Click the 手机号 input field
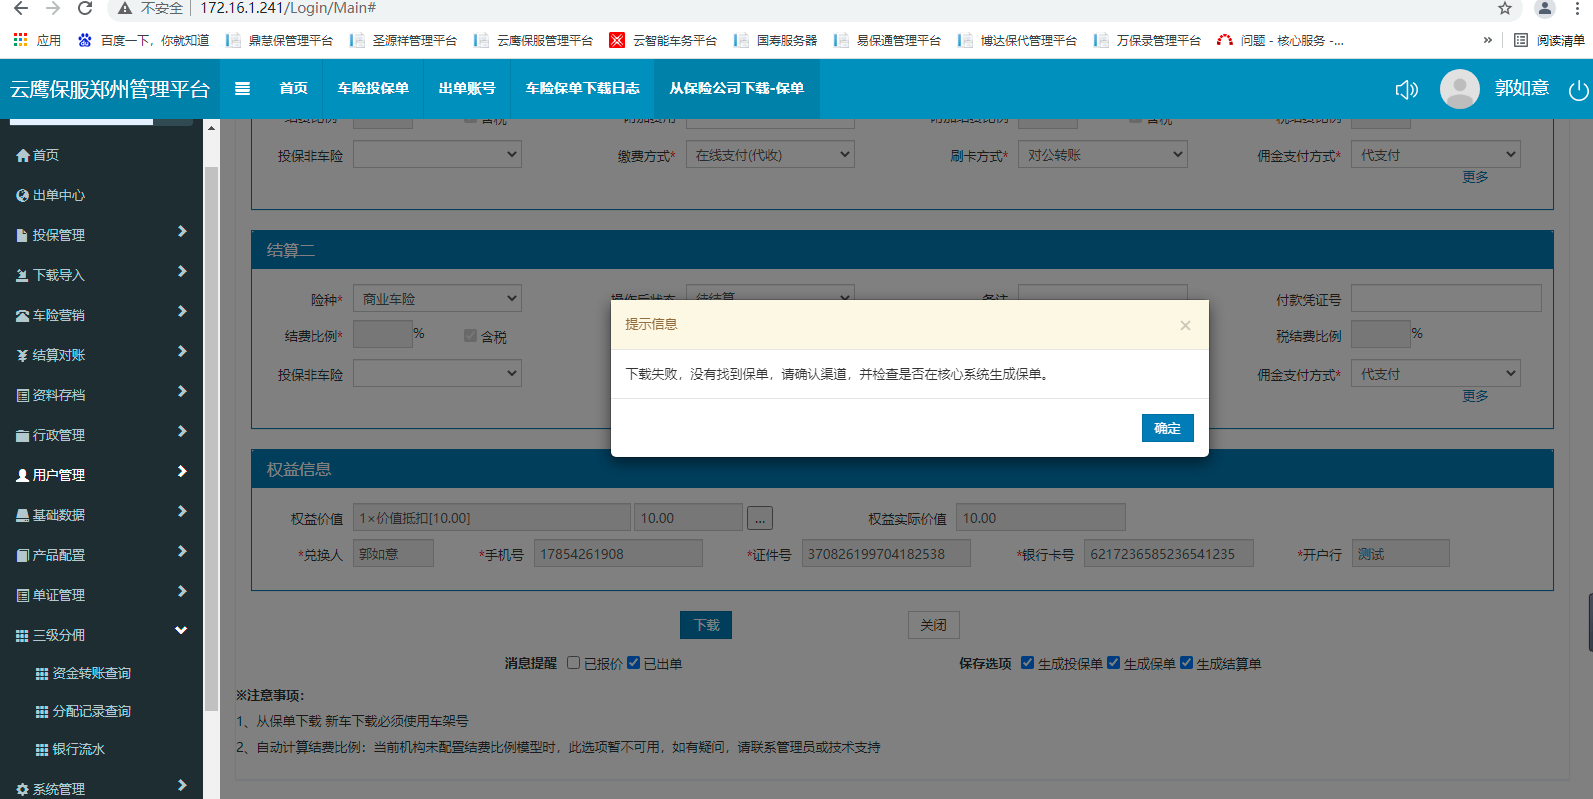The width and height of the screenshot is (1593, 799). (618, 554)
